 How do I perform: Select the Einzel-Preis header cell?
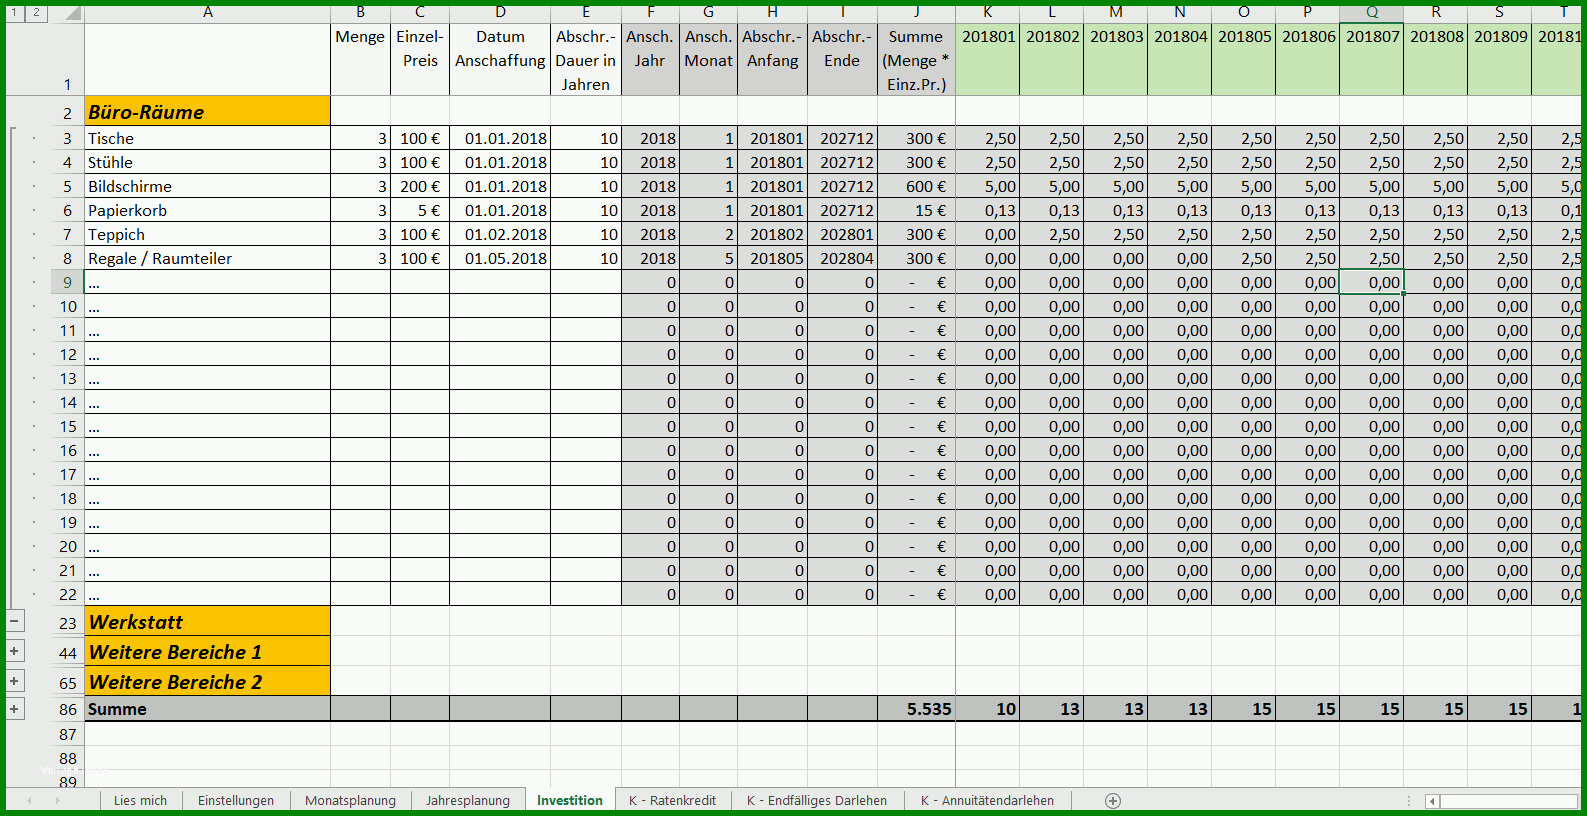tap(420, 59)
